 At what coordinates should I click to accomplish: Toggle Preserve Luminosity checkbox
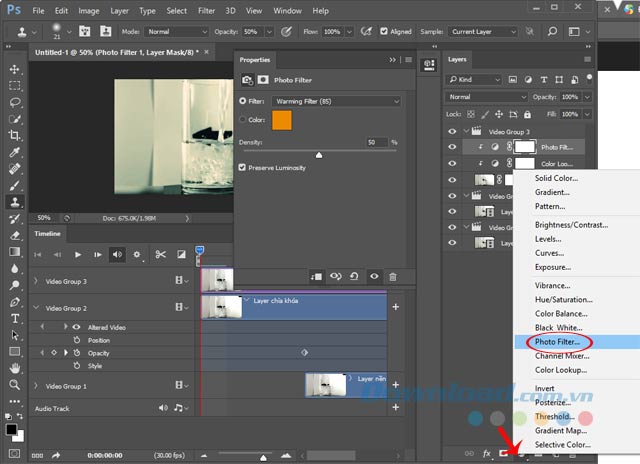[243, 167]
